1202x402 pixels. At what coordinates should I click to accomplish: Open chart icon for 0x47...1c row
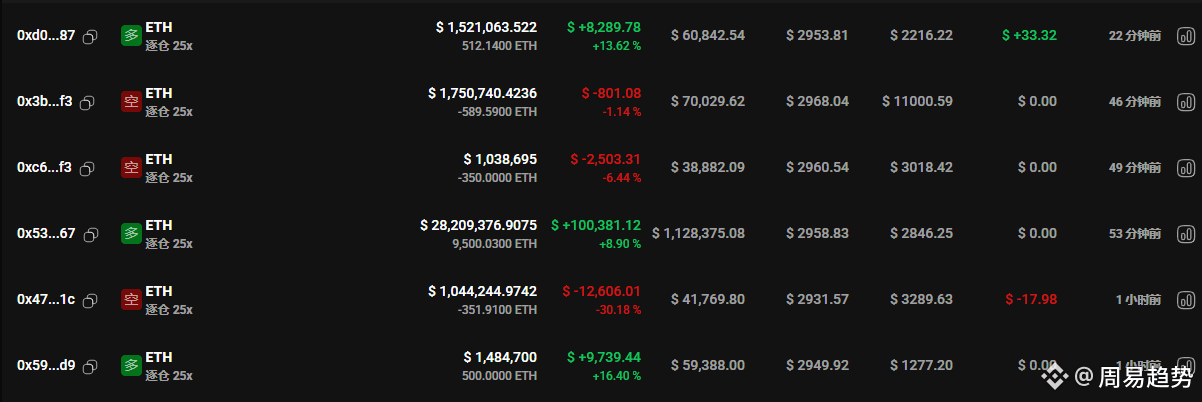click(1186, 300)
